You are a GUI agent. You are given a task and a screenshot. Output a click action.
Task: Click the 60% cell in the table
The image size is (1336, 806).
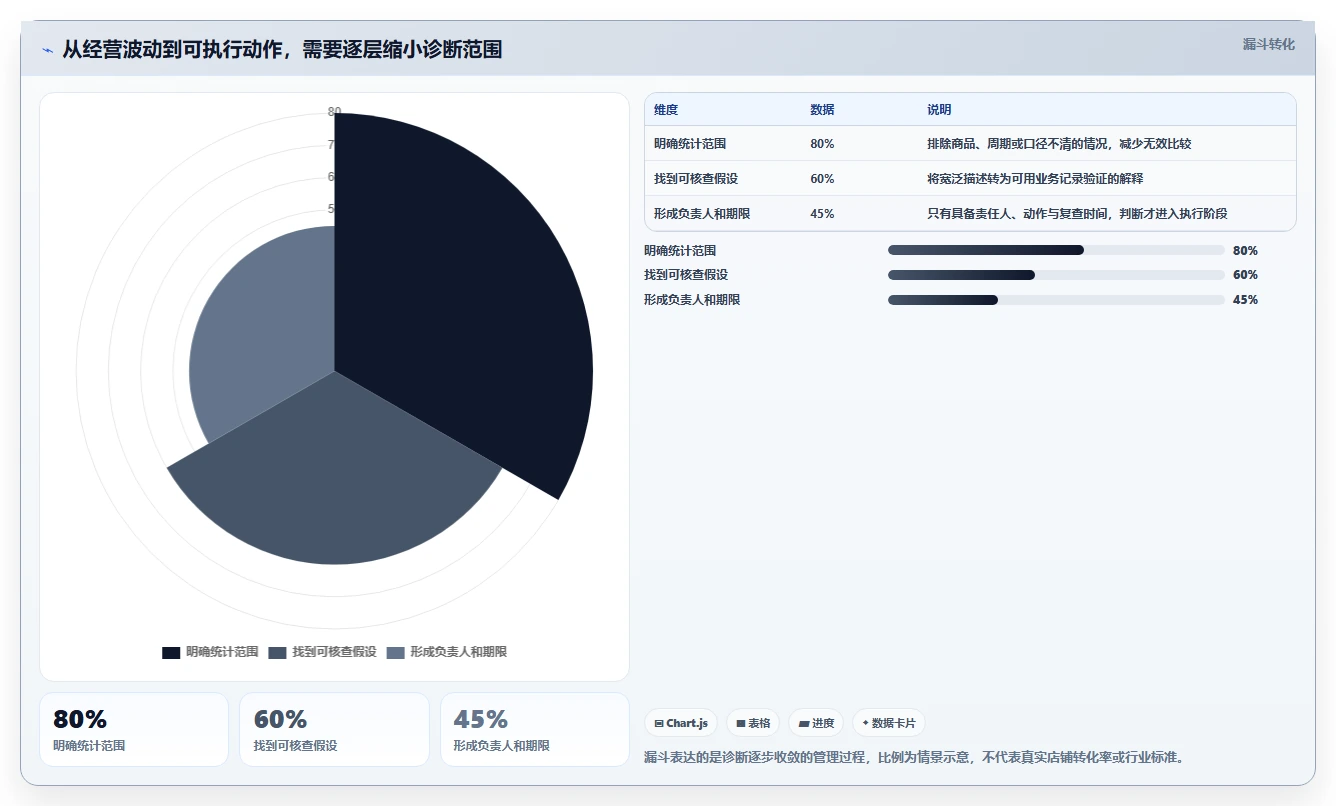coord(822,179)
